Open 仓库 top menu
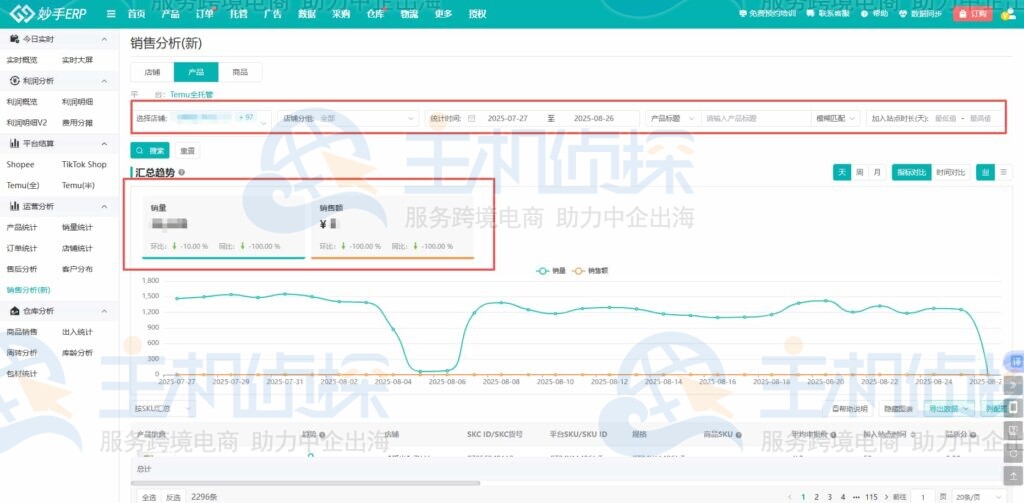1024x503 pixels. 376,14
